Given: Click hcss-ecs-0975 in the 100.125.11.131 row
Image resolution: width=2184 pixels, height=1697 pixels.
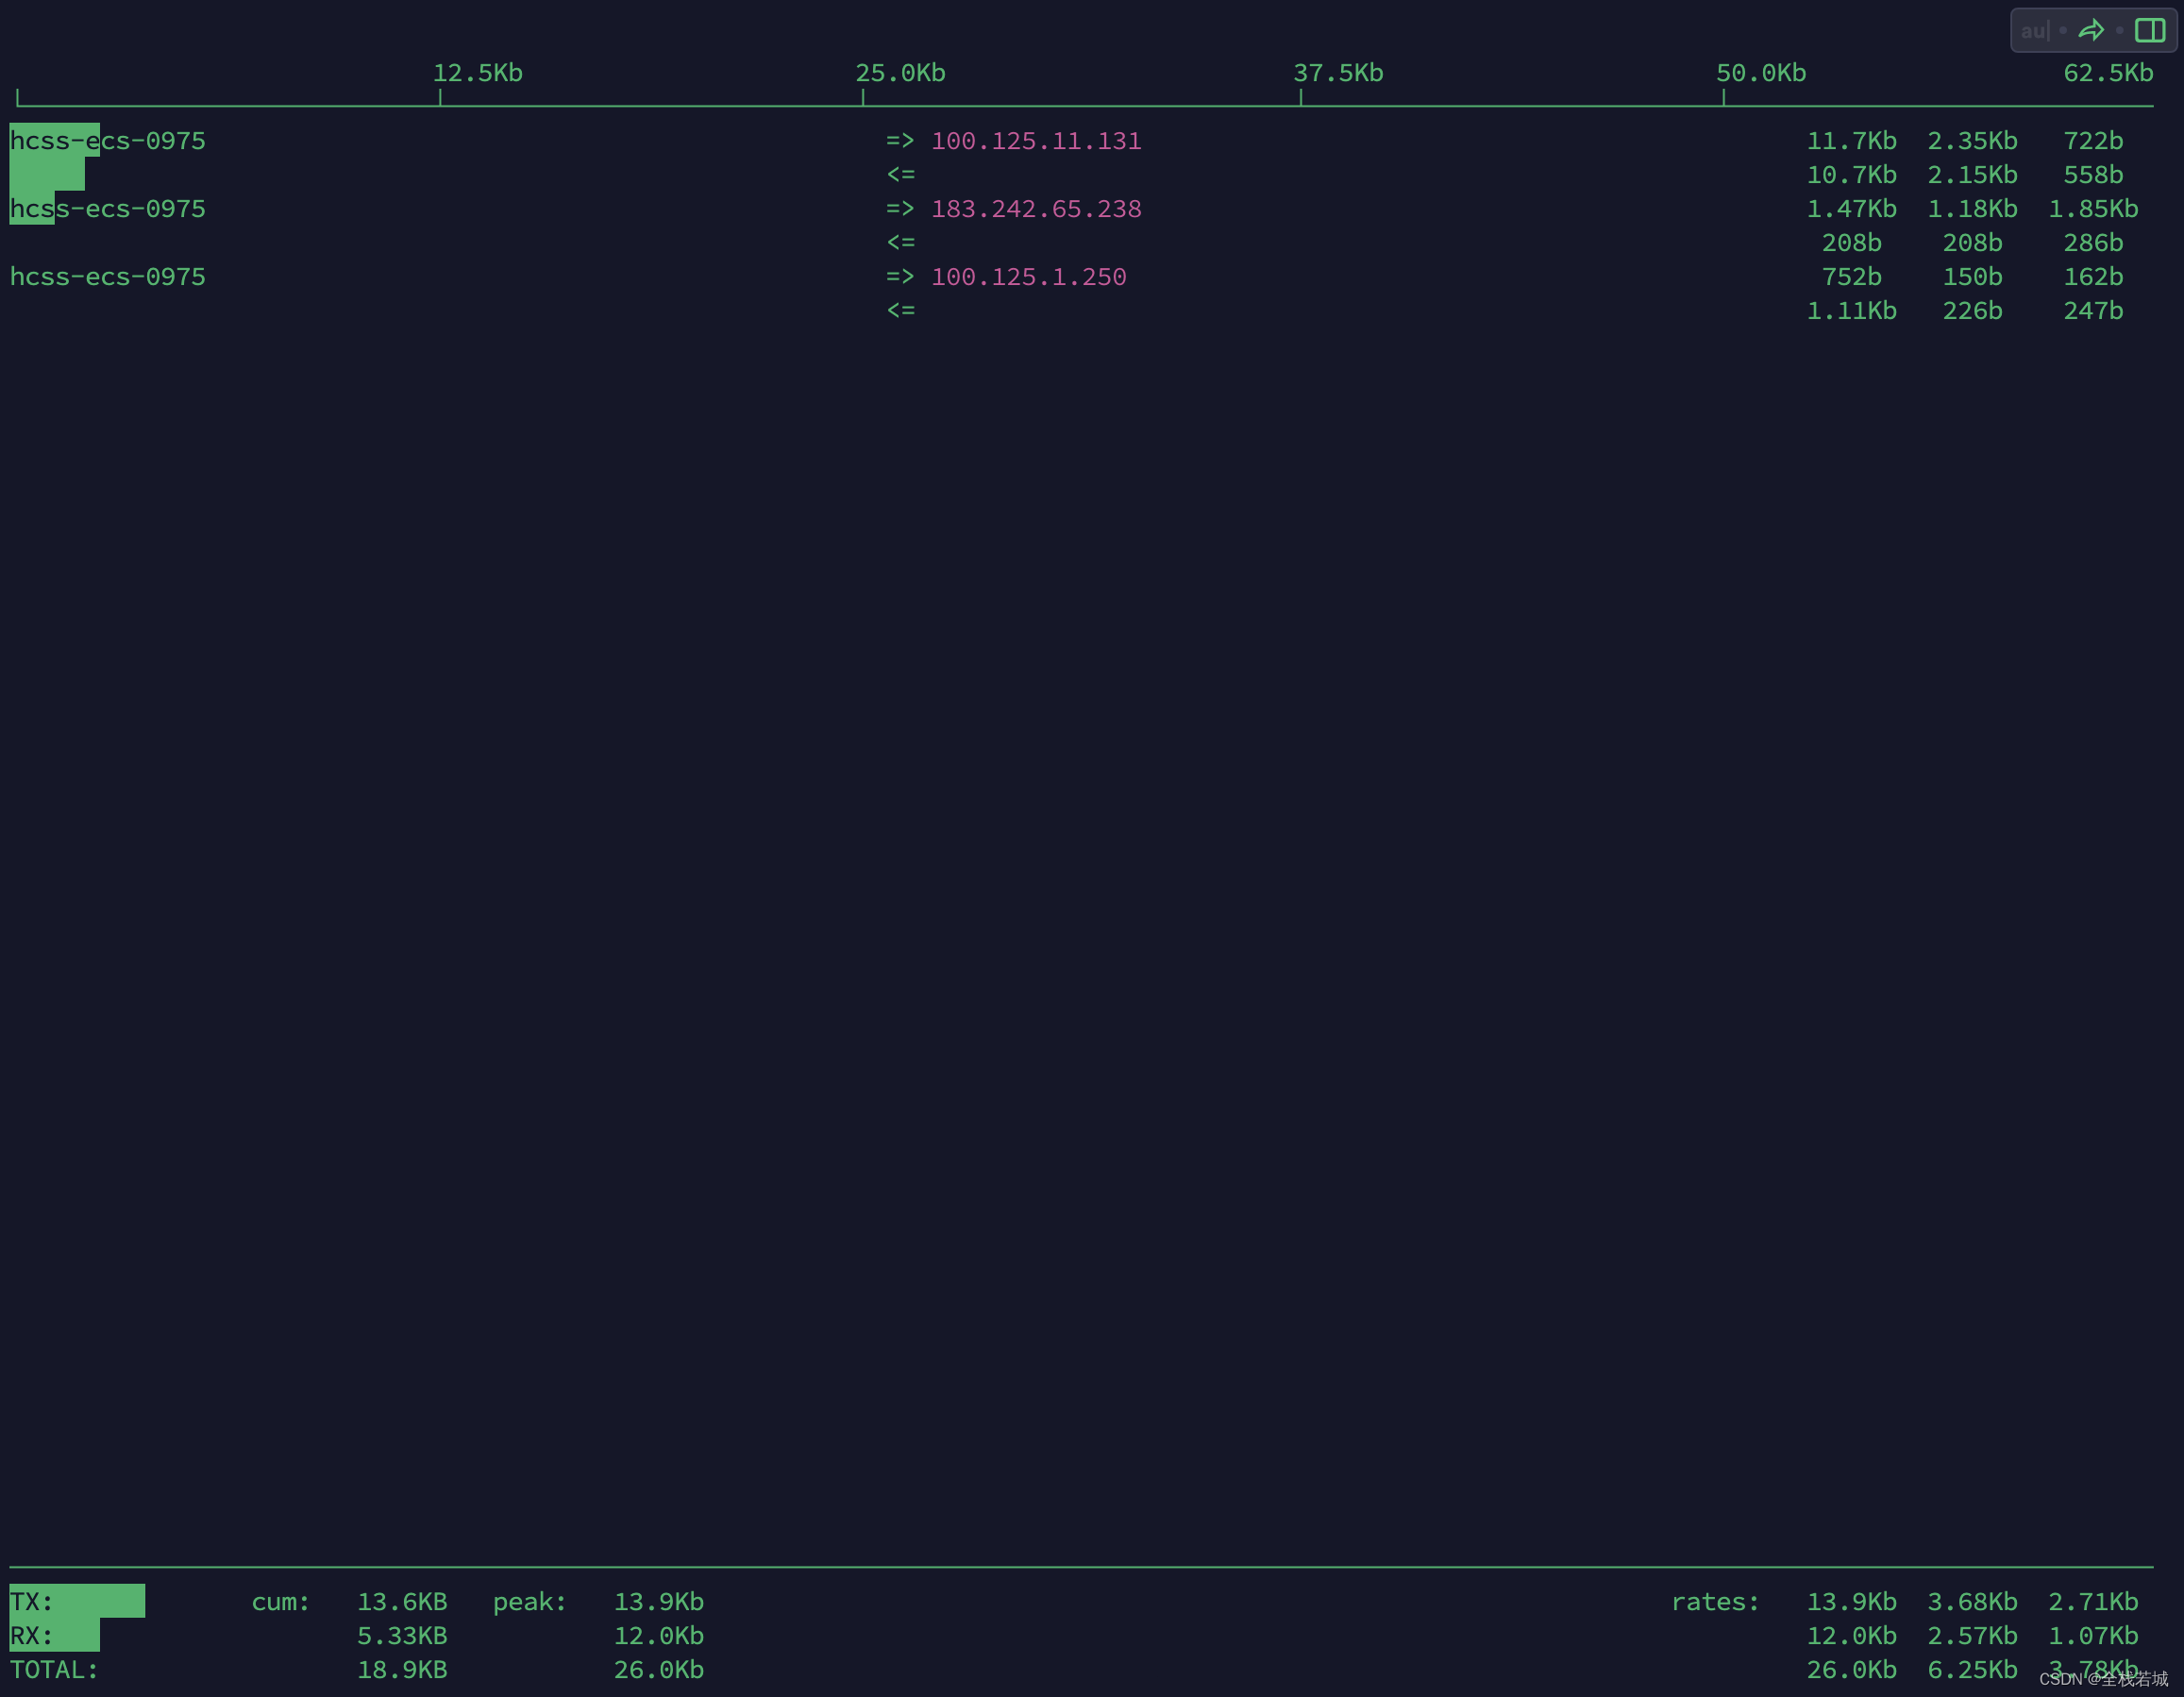Looking at the screenshot, I should (x=108, y=141).
